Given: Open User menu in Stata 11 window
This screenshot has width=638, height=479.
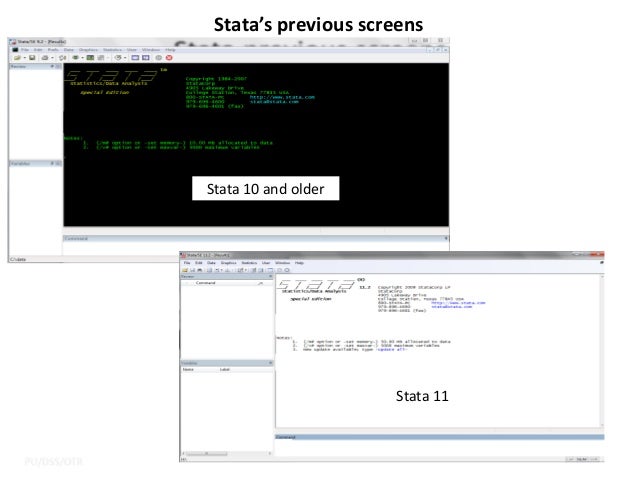Looking at the screenshot, I should (x=266, y=263).
